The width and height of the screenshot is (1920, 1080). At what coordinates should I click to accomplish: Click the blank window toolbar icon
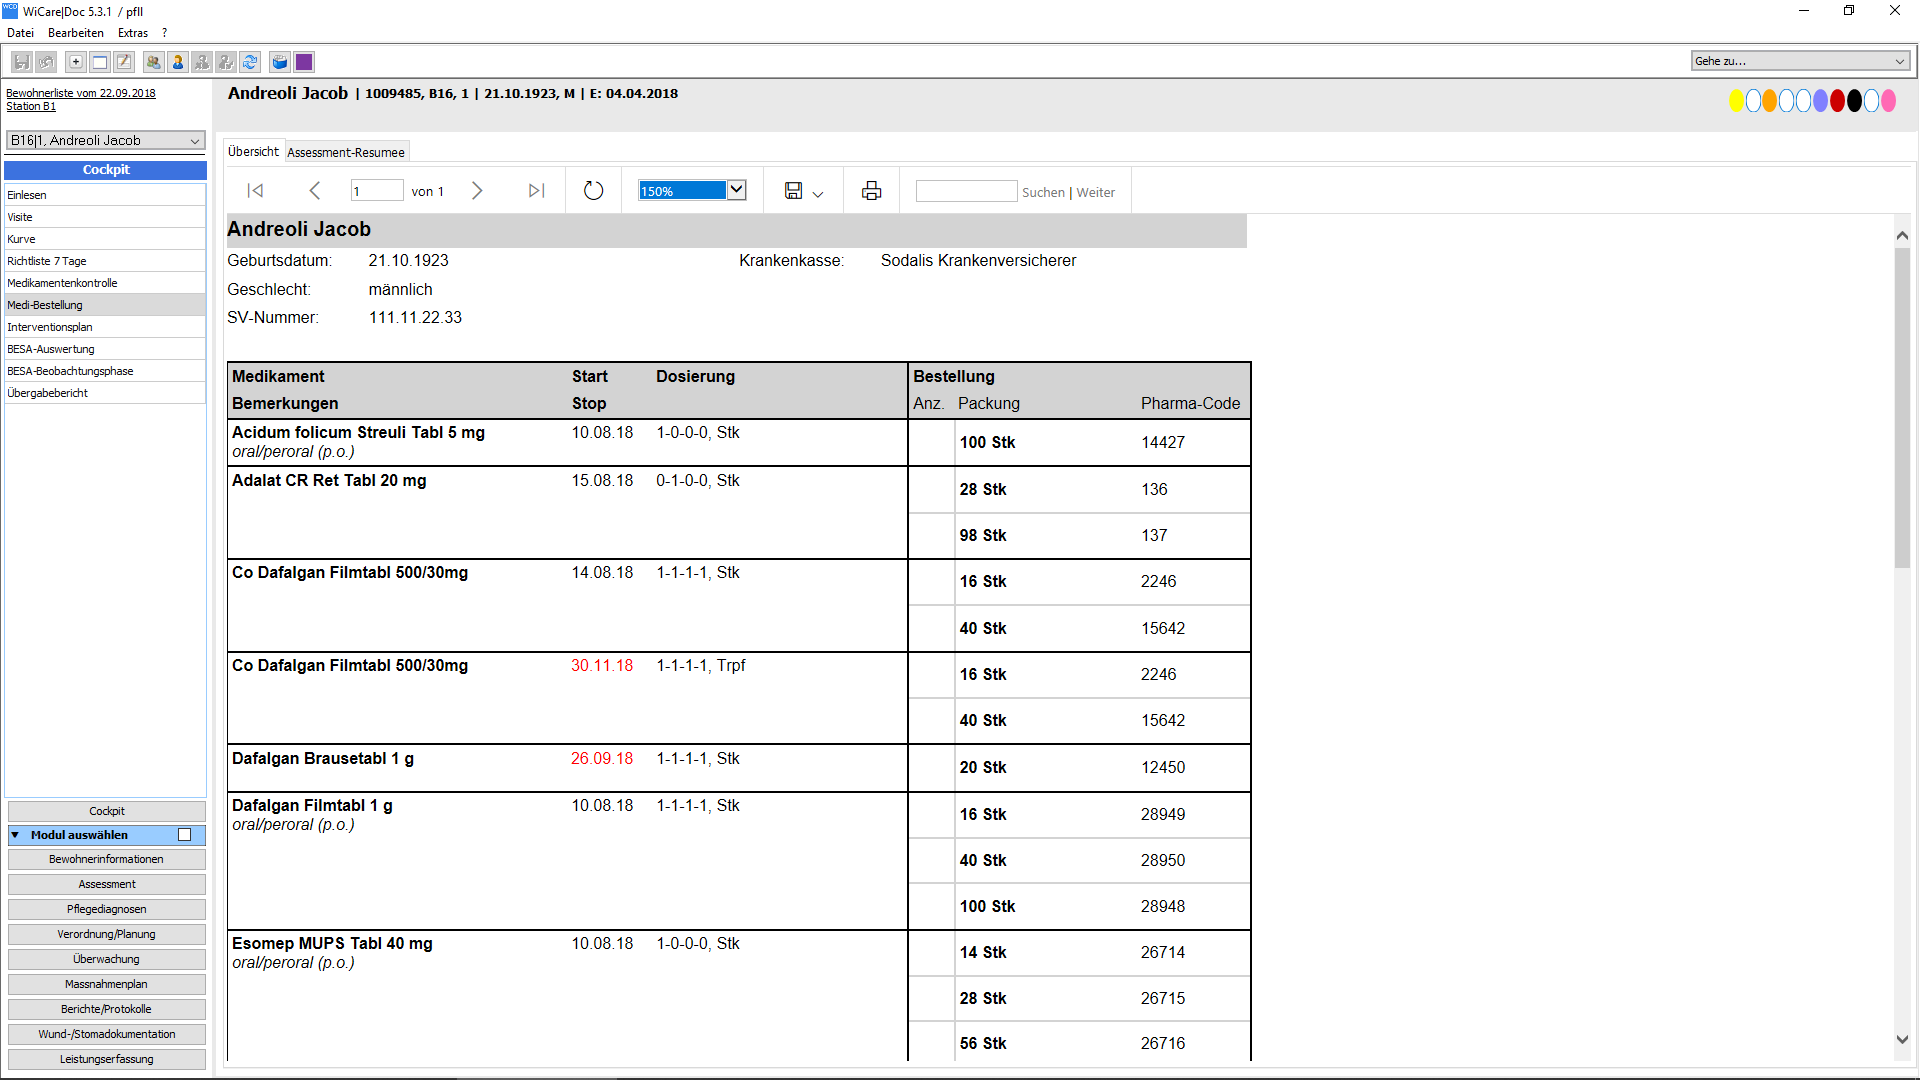[x=100, y=62]
